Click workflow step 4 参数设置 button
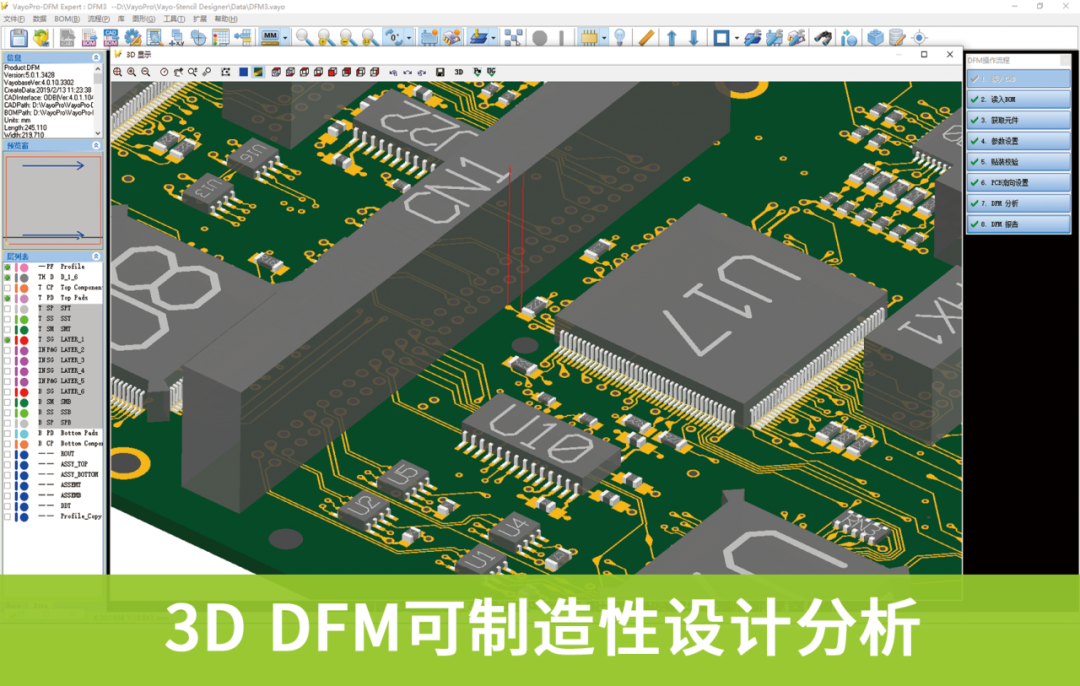Viewport: 1080px width, 686px height. coord(1019,141)
